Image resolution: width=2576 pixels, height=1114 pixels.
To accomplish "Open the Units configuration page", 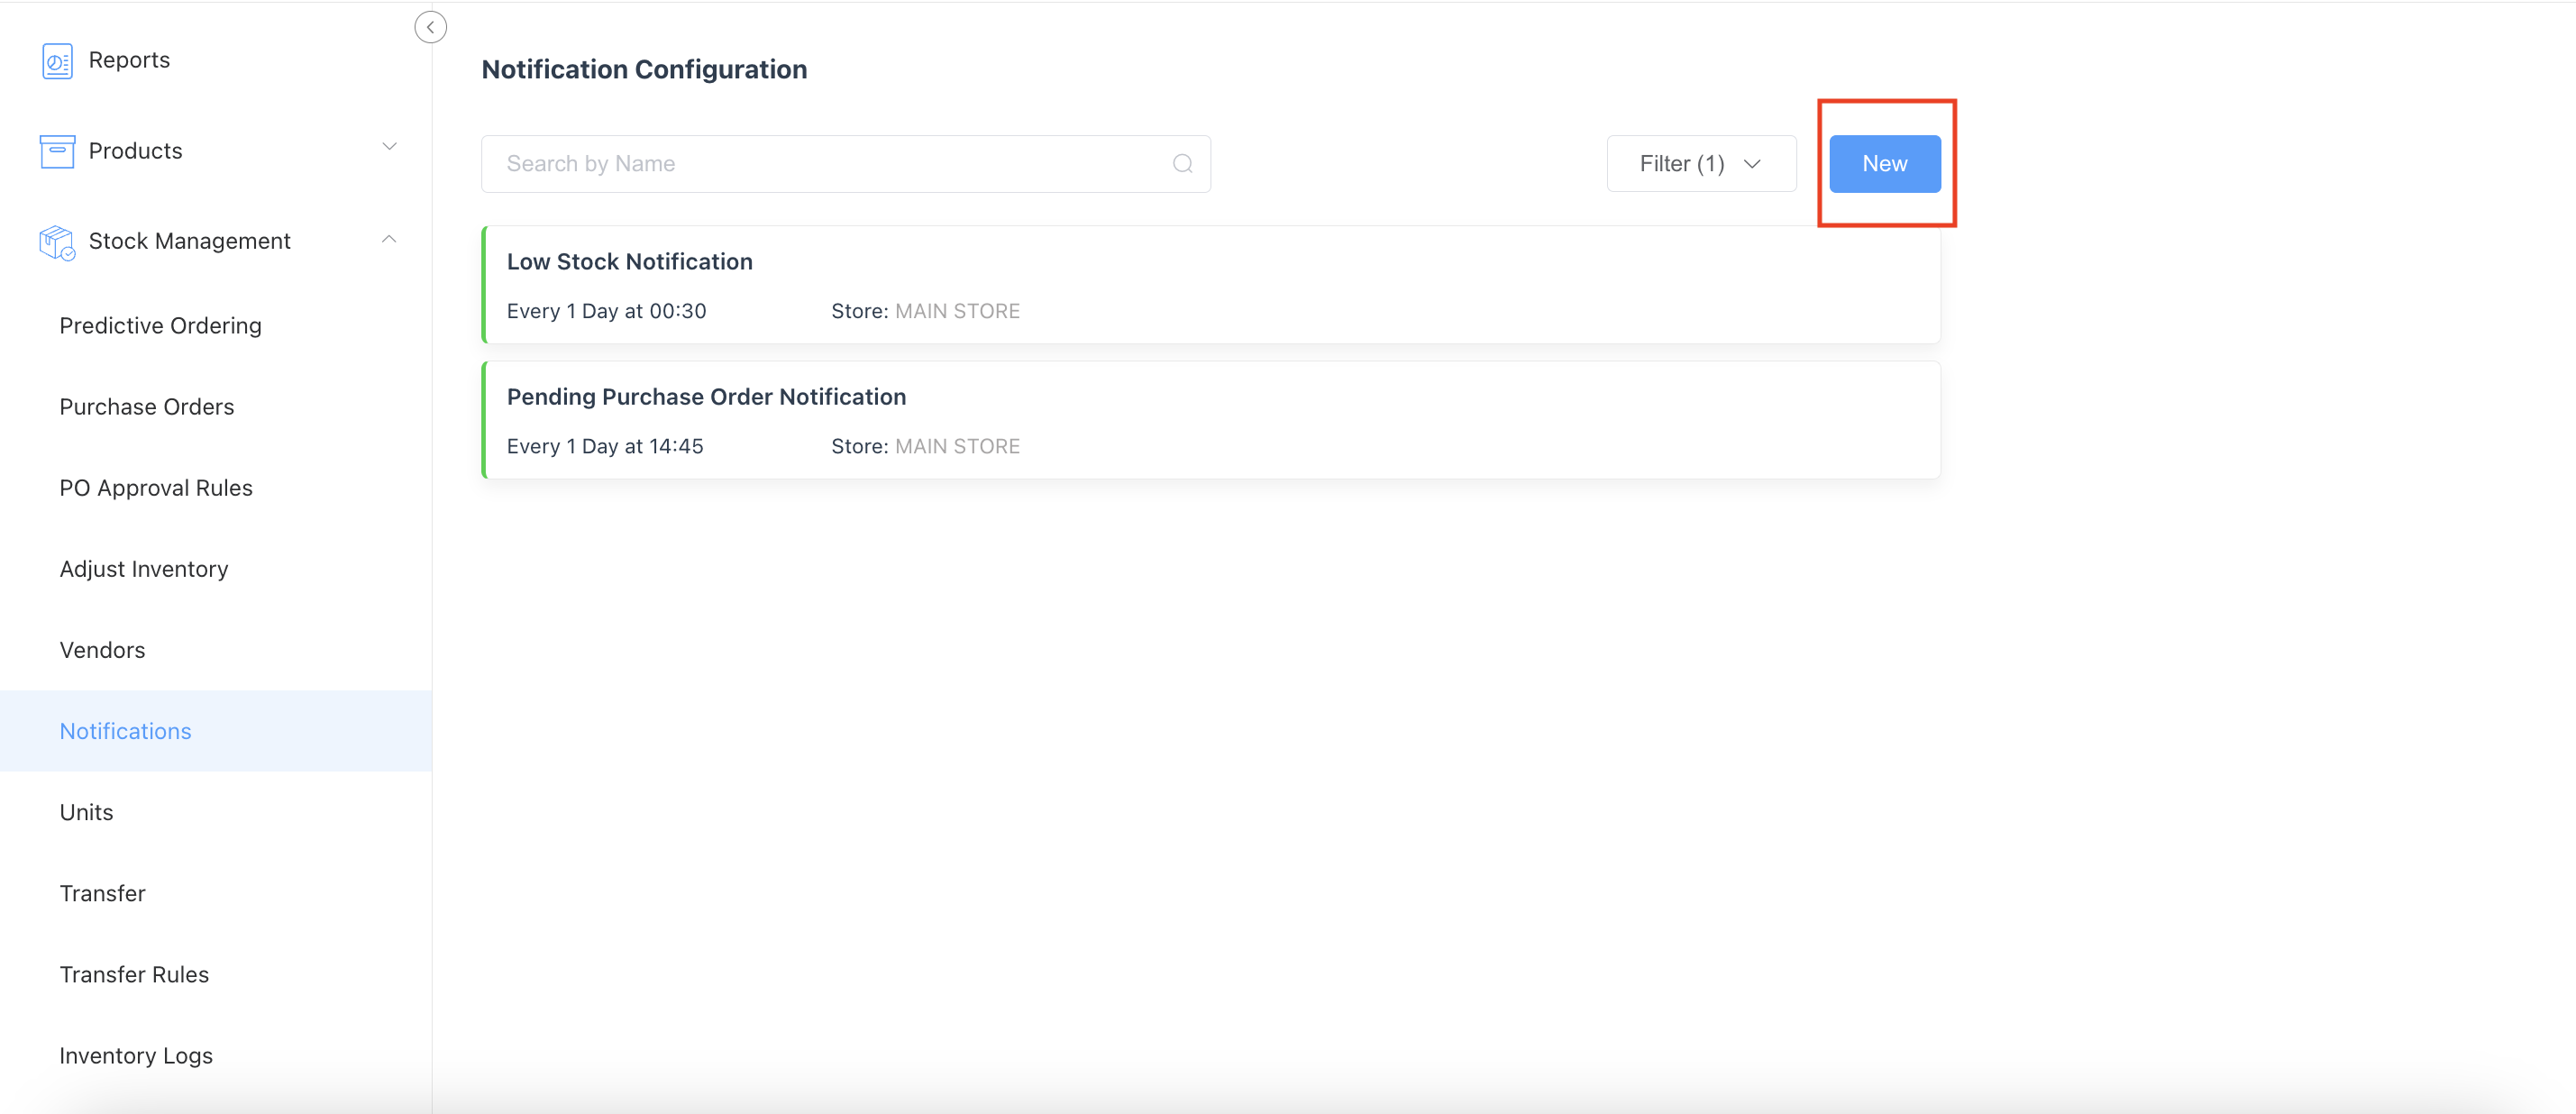I will 86,811.
